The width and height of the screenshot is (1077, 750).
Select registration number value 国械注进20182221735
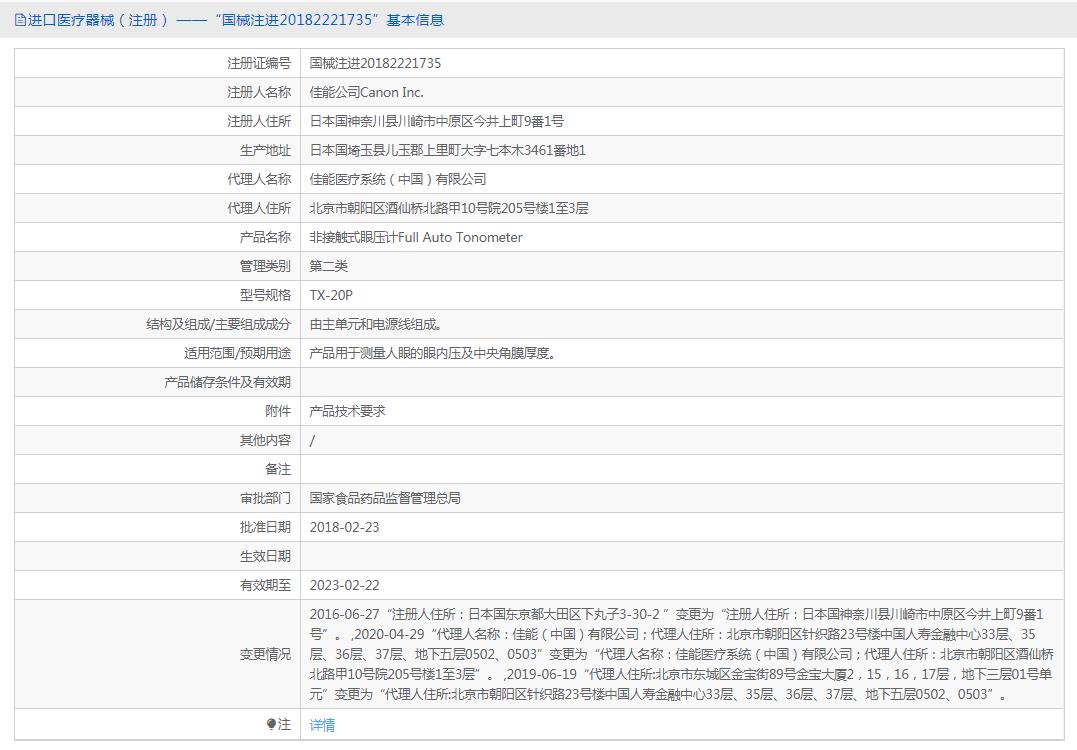pyautogui.click(x=375, y=63)
